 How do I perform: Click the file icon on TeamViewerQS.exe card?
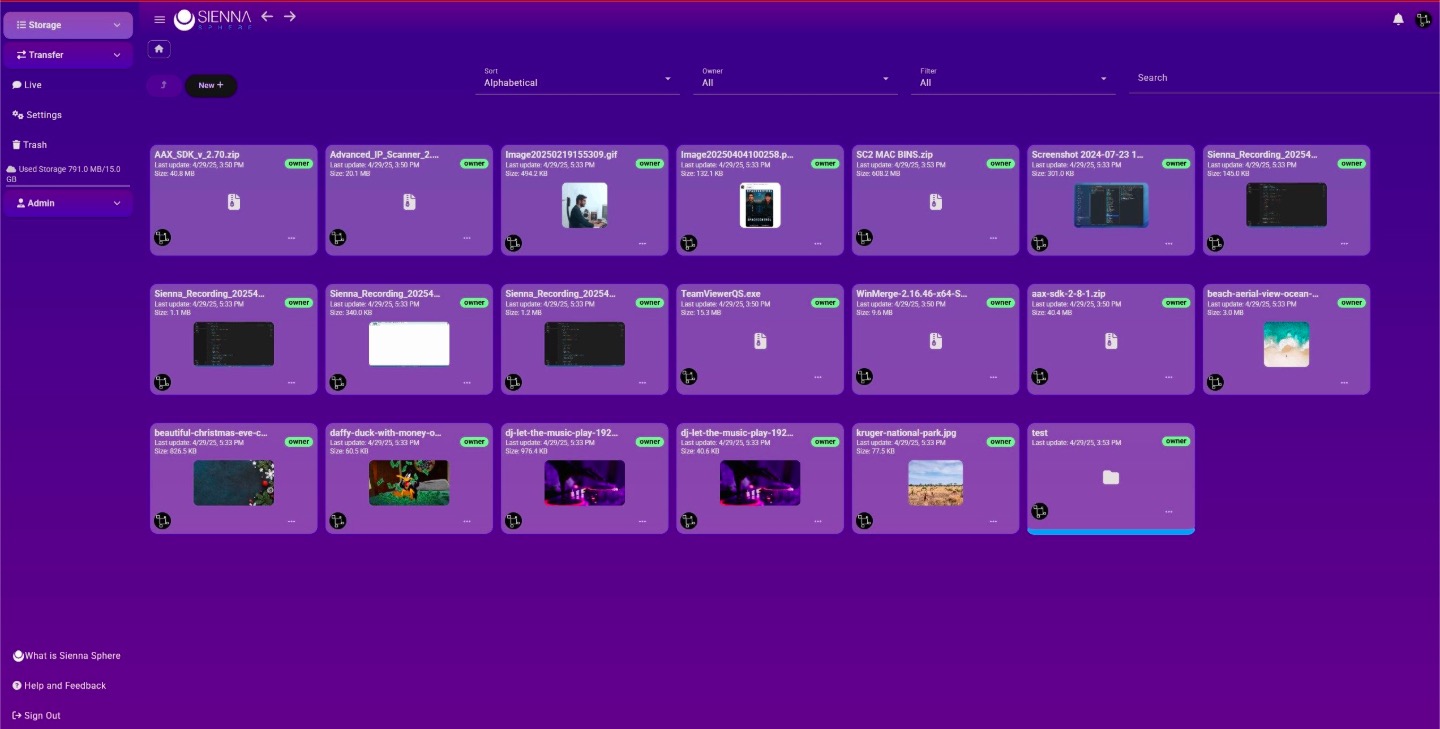[760, 341]
